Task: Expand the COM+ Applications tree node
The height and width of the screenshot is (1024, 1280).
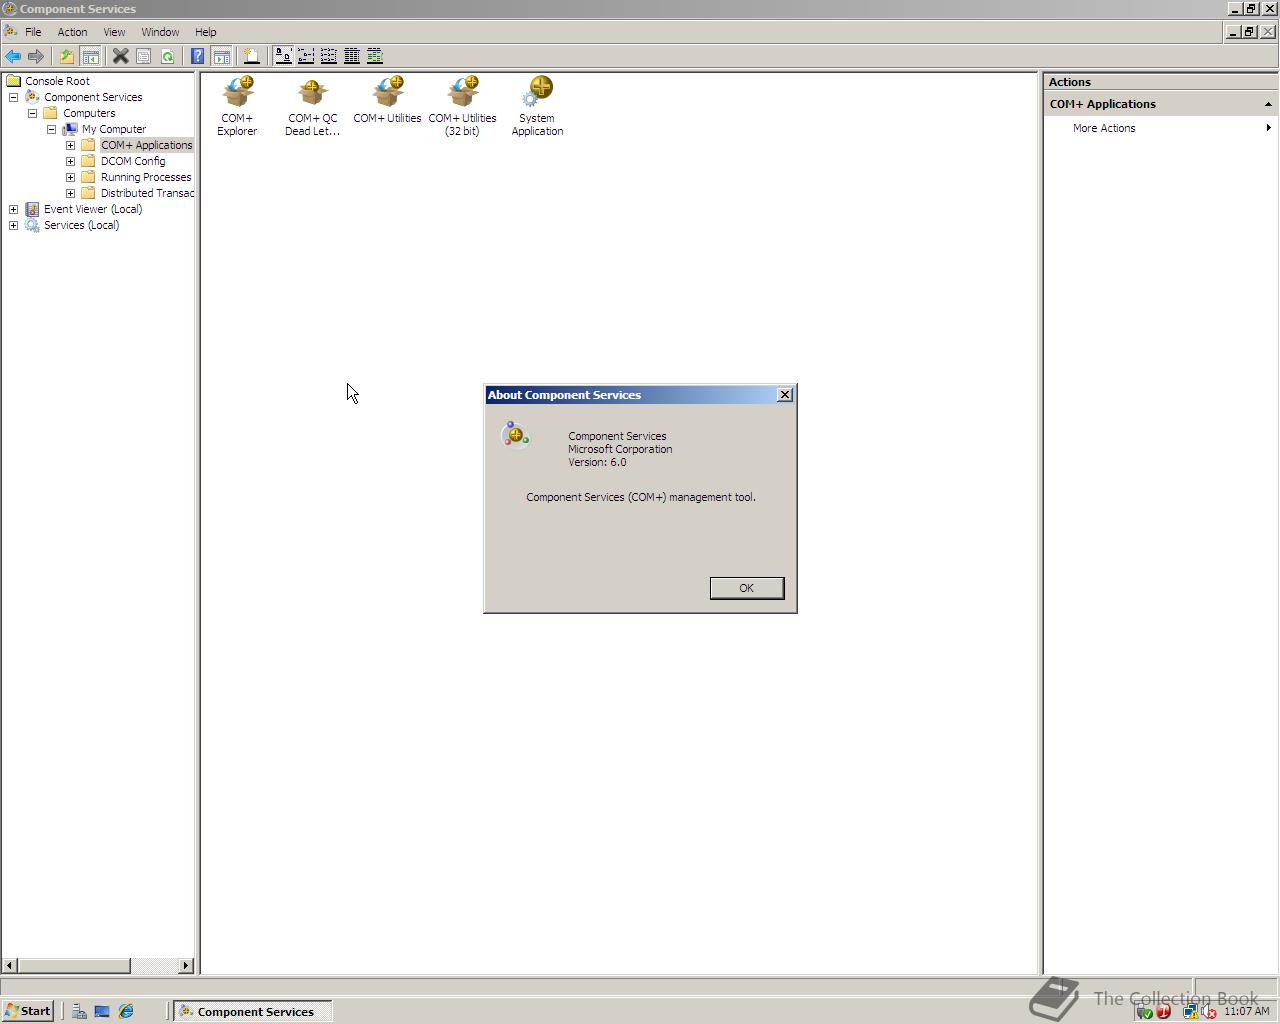Action: click(x=71, y=145)
